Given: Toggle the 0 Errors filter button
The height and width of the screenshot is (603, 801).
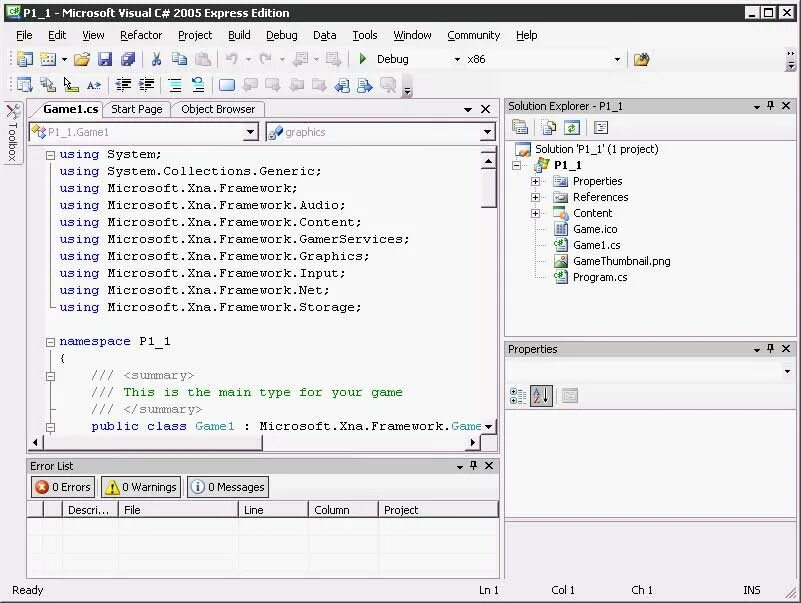Looking at the screenshot, I should tap(63, 487).
